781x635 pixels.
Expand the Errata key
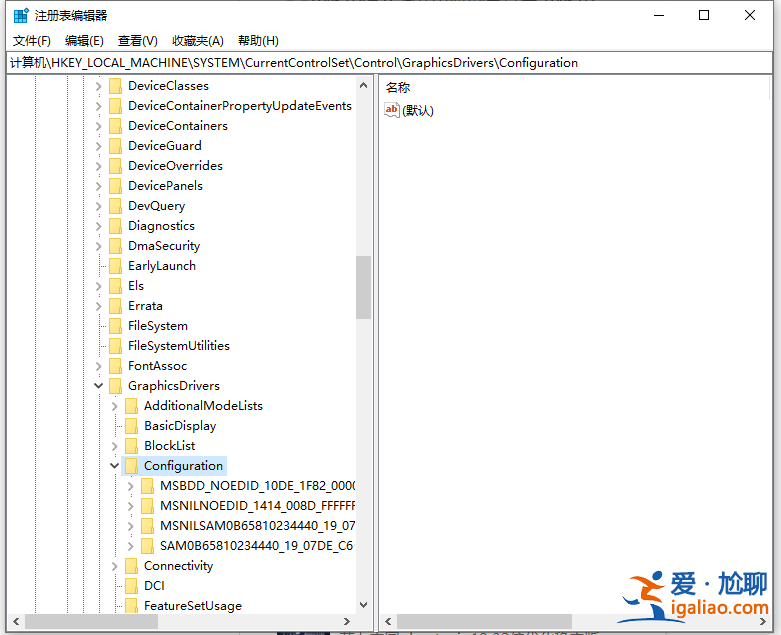[x=99, y=306]
